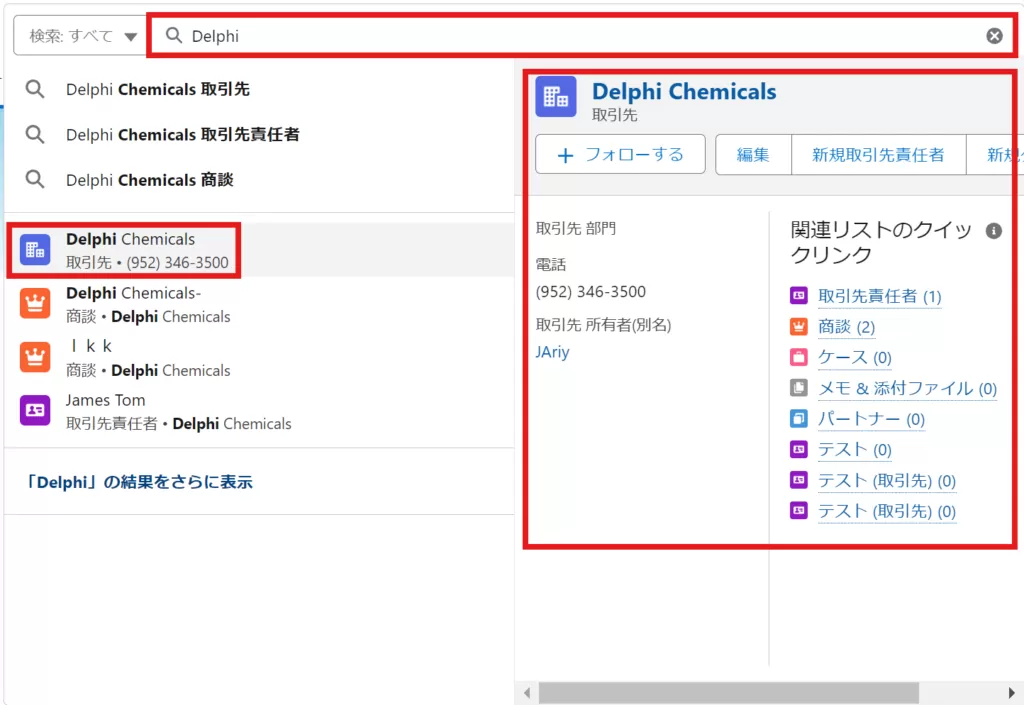Image resolution: width=1024 pixels, height=705 pixels.
Task: Open the JAriy owner link
Action: click(552, 352)
